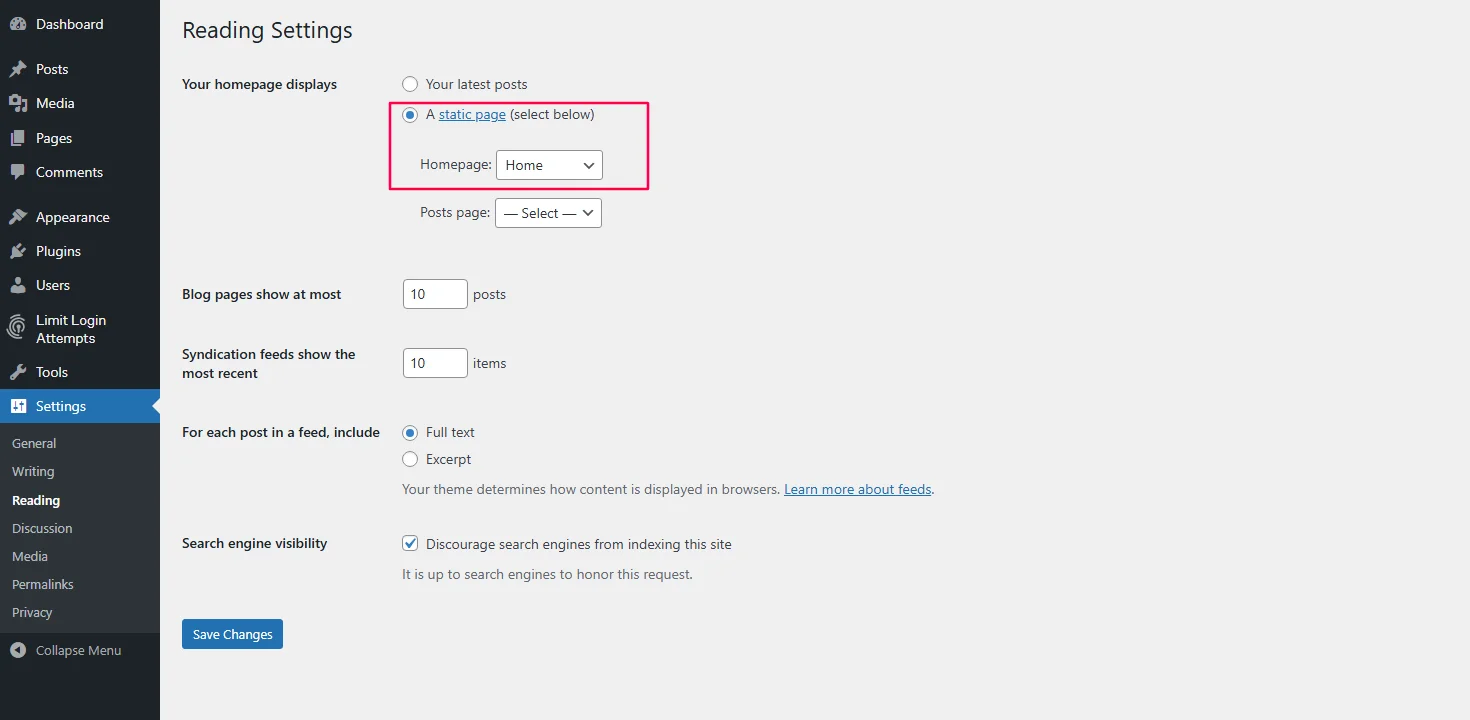Open the Permalinks settings
This screenshot has width=1470, height=720.
coord(42,584)
